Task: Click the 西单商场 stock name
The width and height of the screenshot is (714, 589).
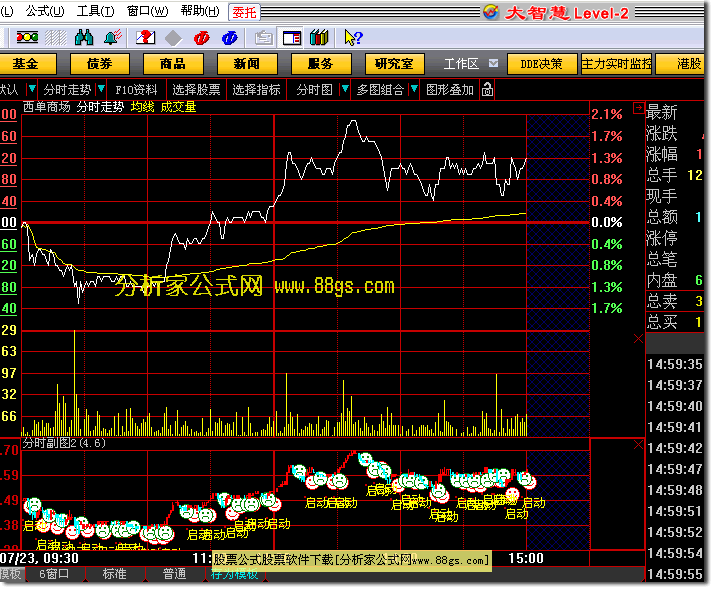Action: [47, 107]
